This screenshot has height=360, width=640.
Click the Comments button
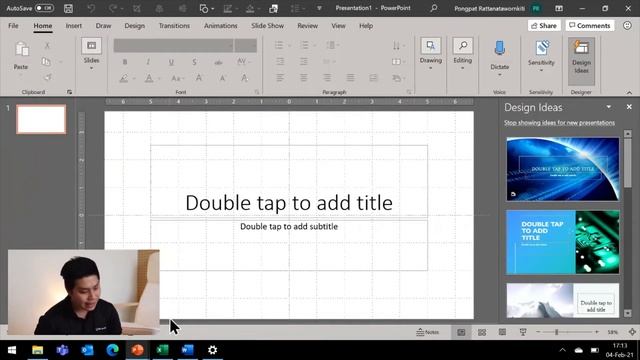590,25
